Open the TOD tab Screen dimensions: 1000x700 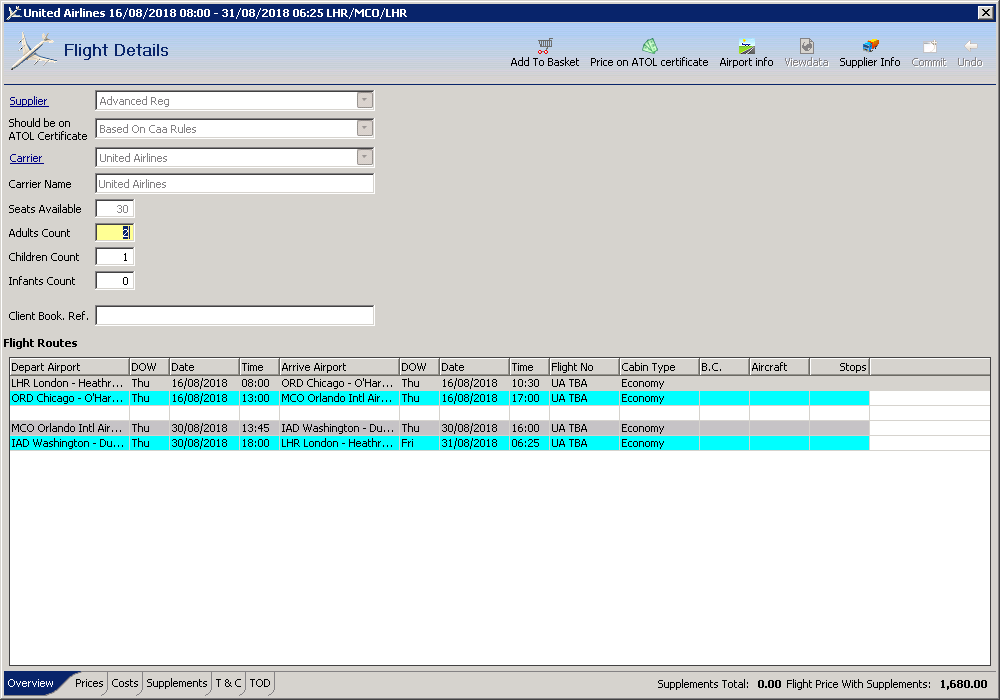(x=260, y=683)
